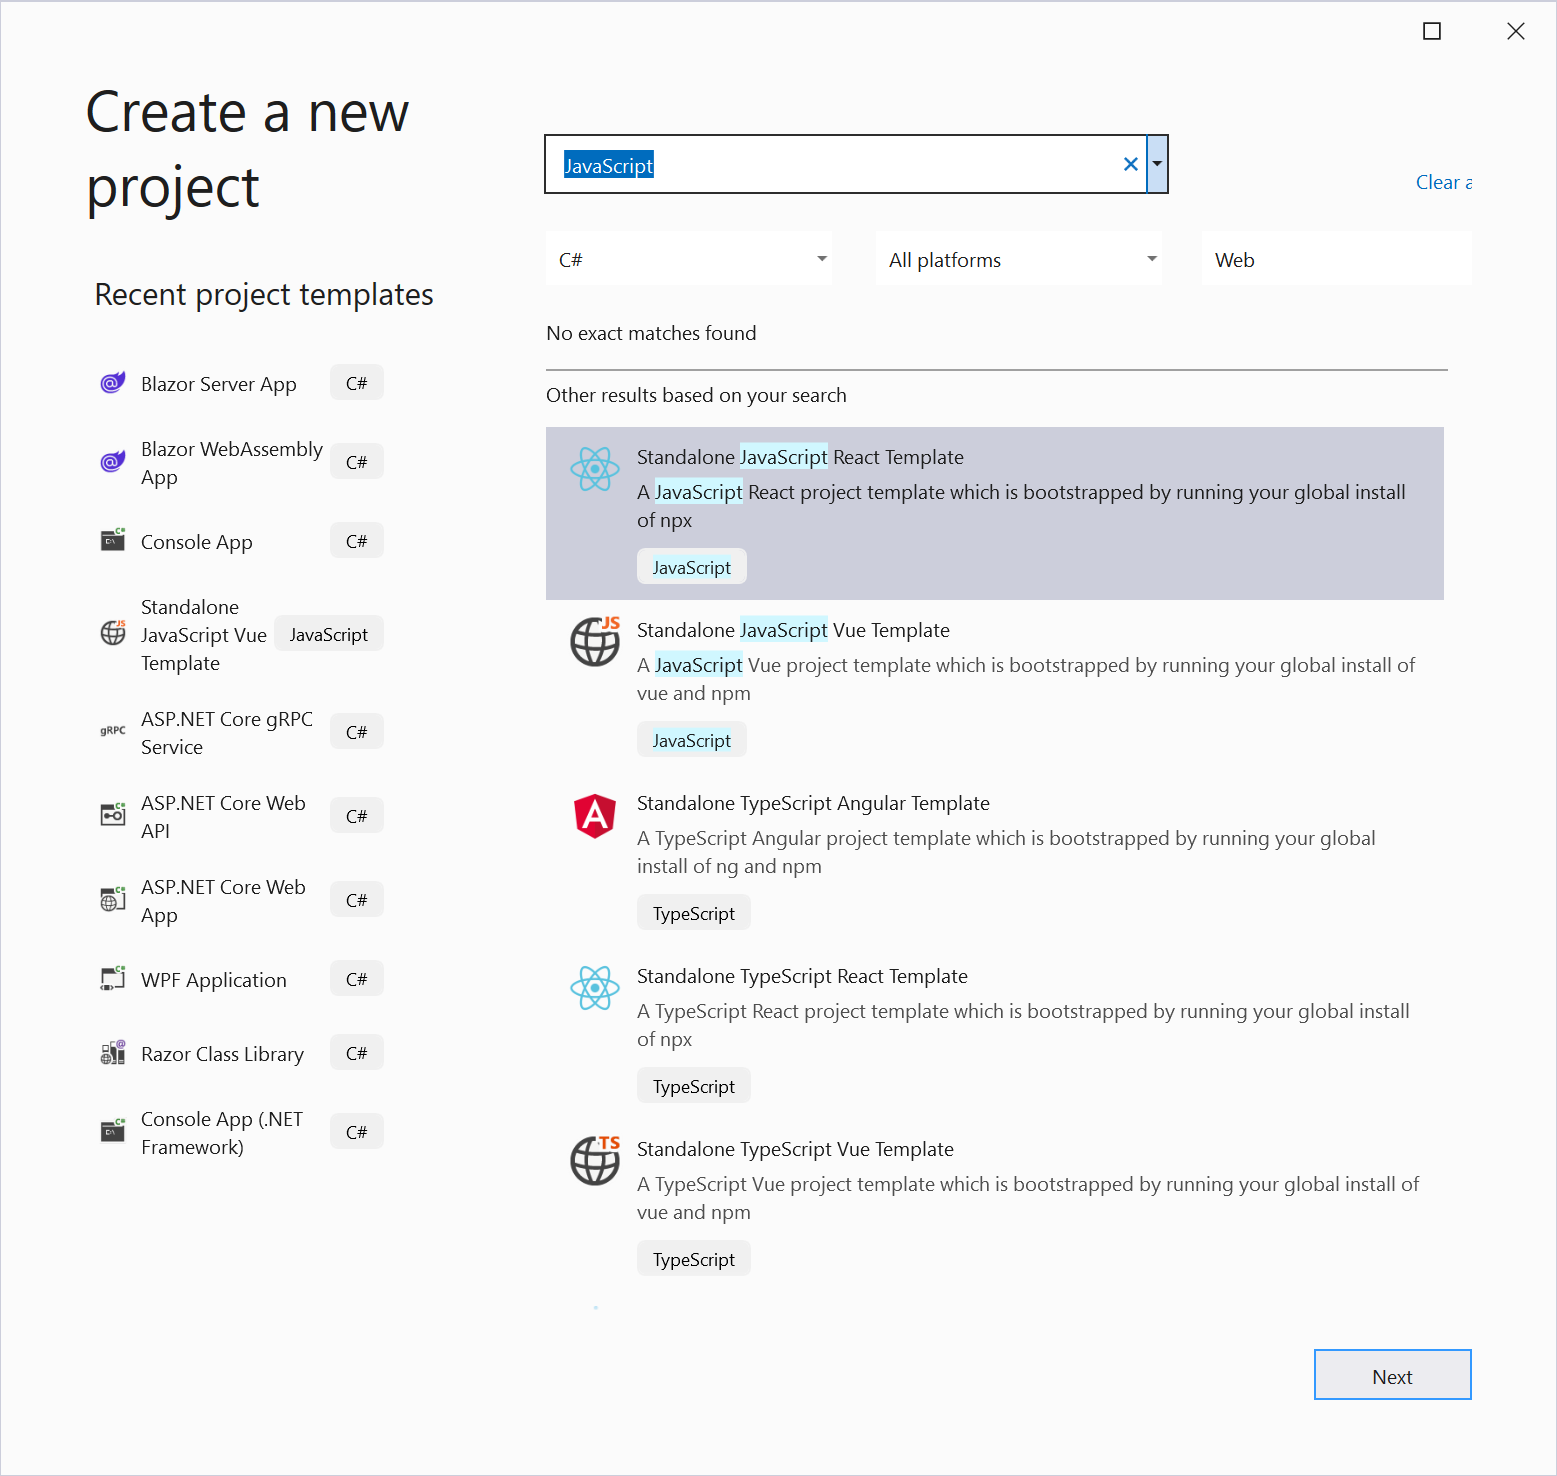Click the React icon of JavaScript React Template
The width and height of the screenshot is (1557, 1476).
tap(595, 468)
